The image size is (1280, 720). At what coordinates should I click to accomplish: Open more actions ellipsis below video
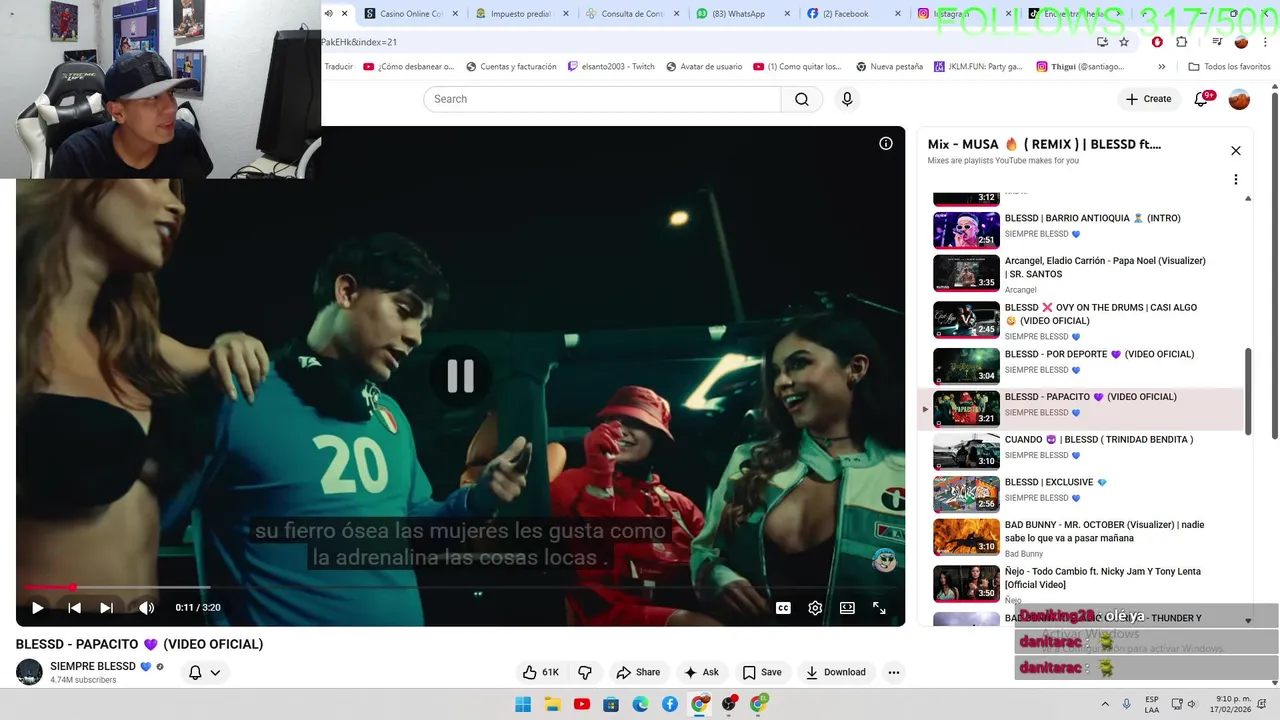point(894,672)
